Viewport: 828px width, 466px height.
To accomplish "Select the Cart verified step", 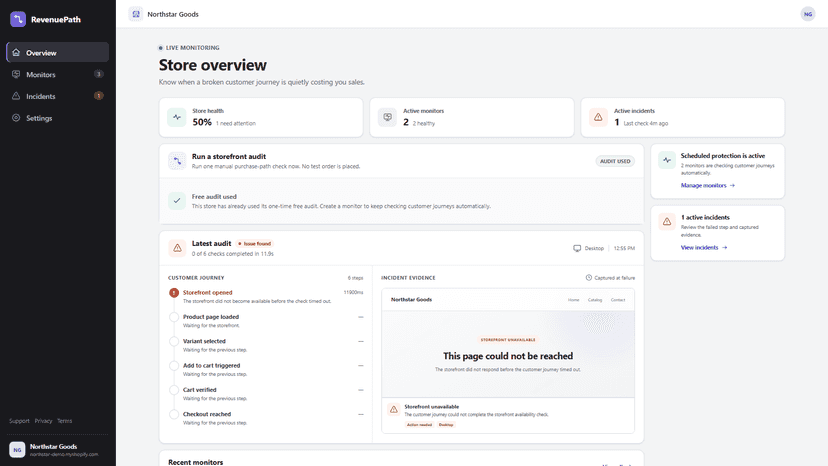I will tap(266, 394).
